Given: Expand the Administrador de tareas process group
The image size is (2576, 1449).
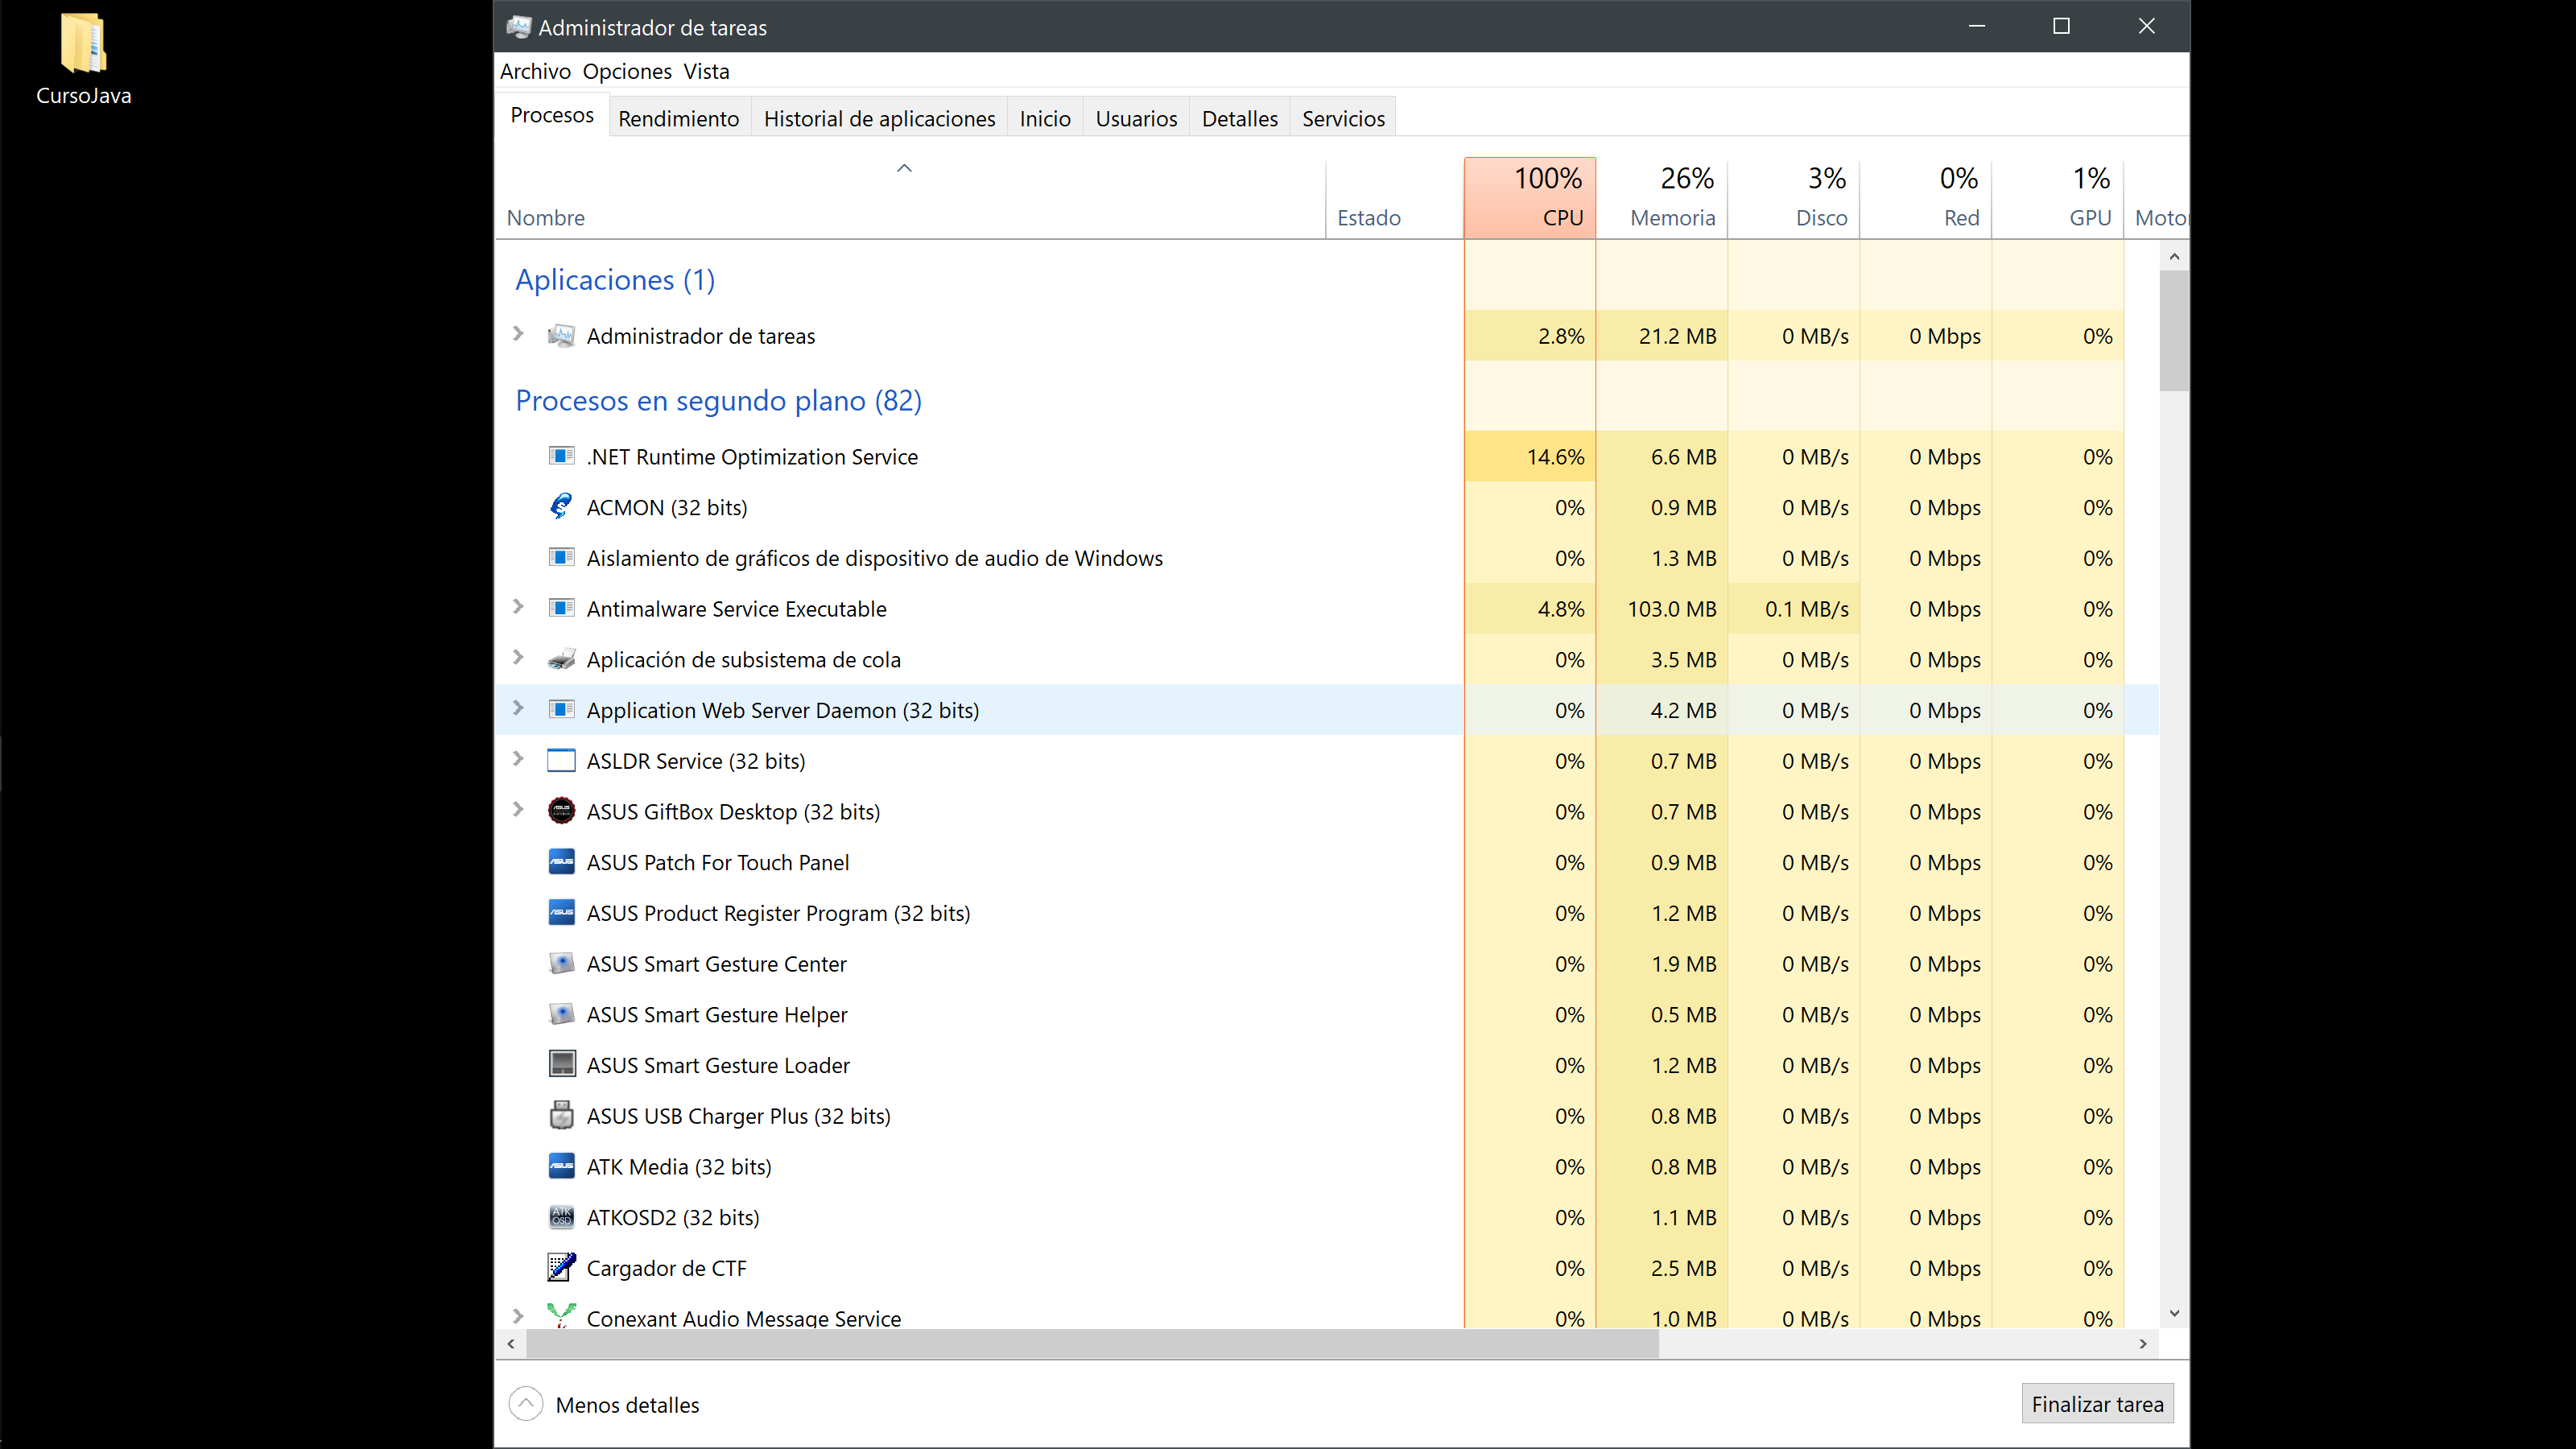Looking at the screenshot, I should coord(518,334).
